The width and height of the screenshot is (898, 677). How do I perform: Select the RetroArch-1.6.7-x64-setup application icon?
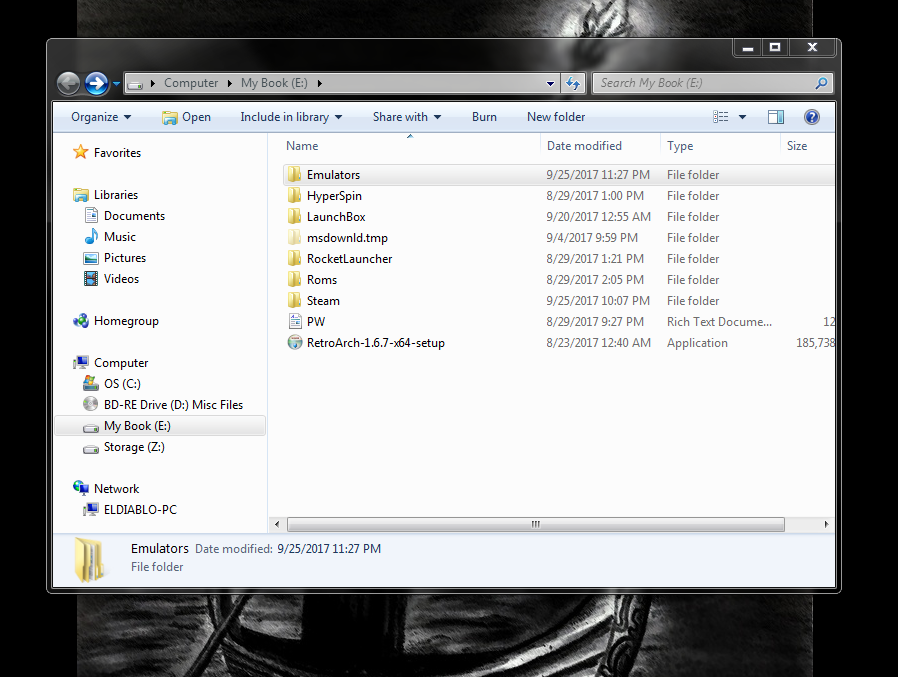click(294, 343)
